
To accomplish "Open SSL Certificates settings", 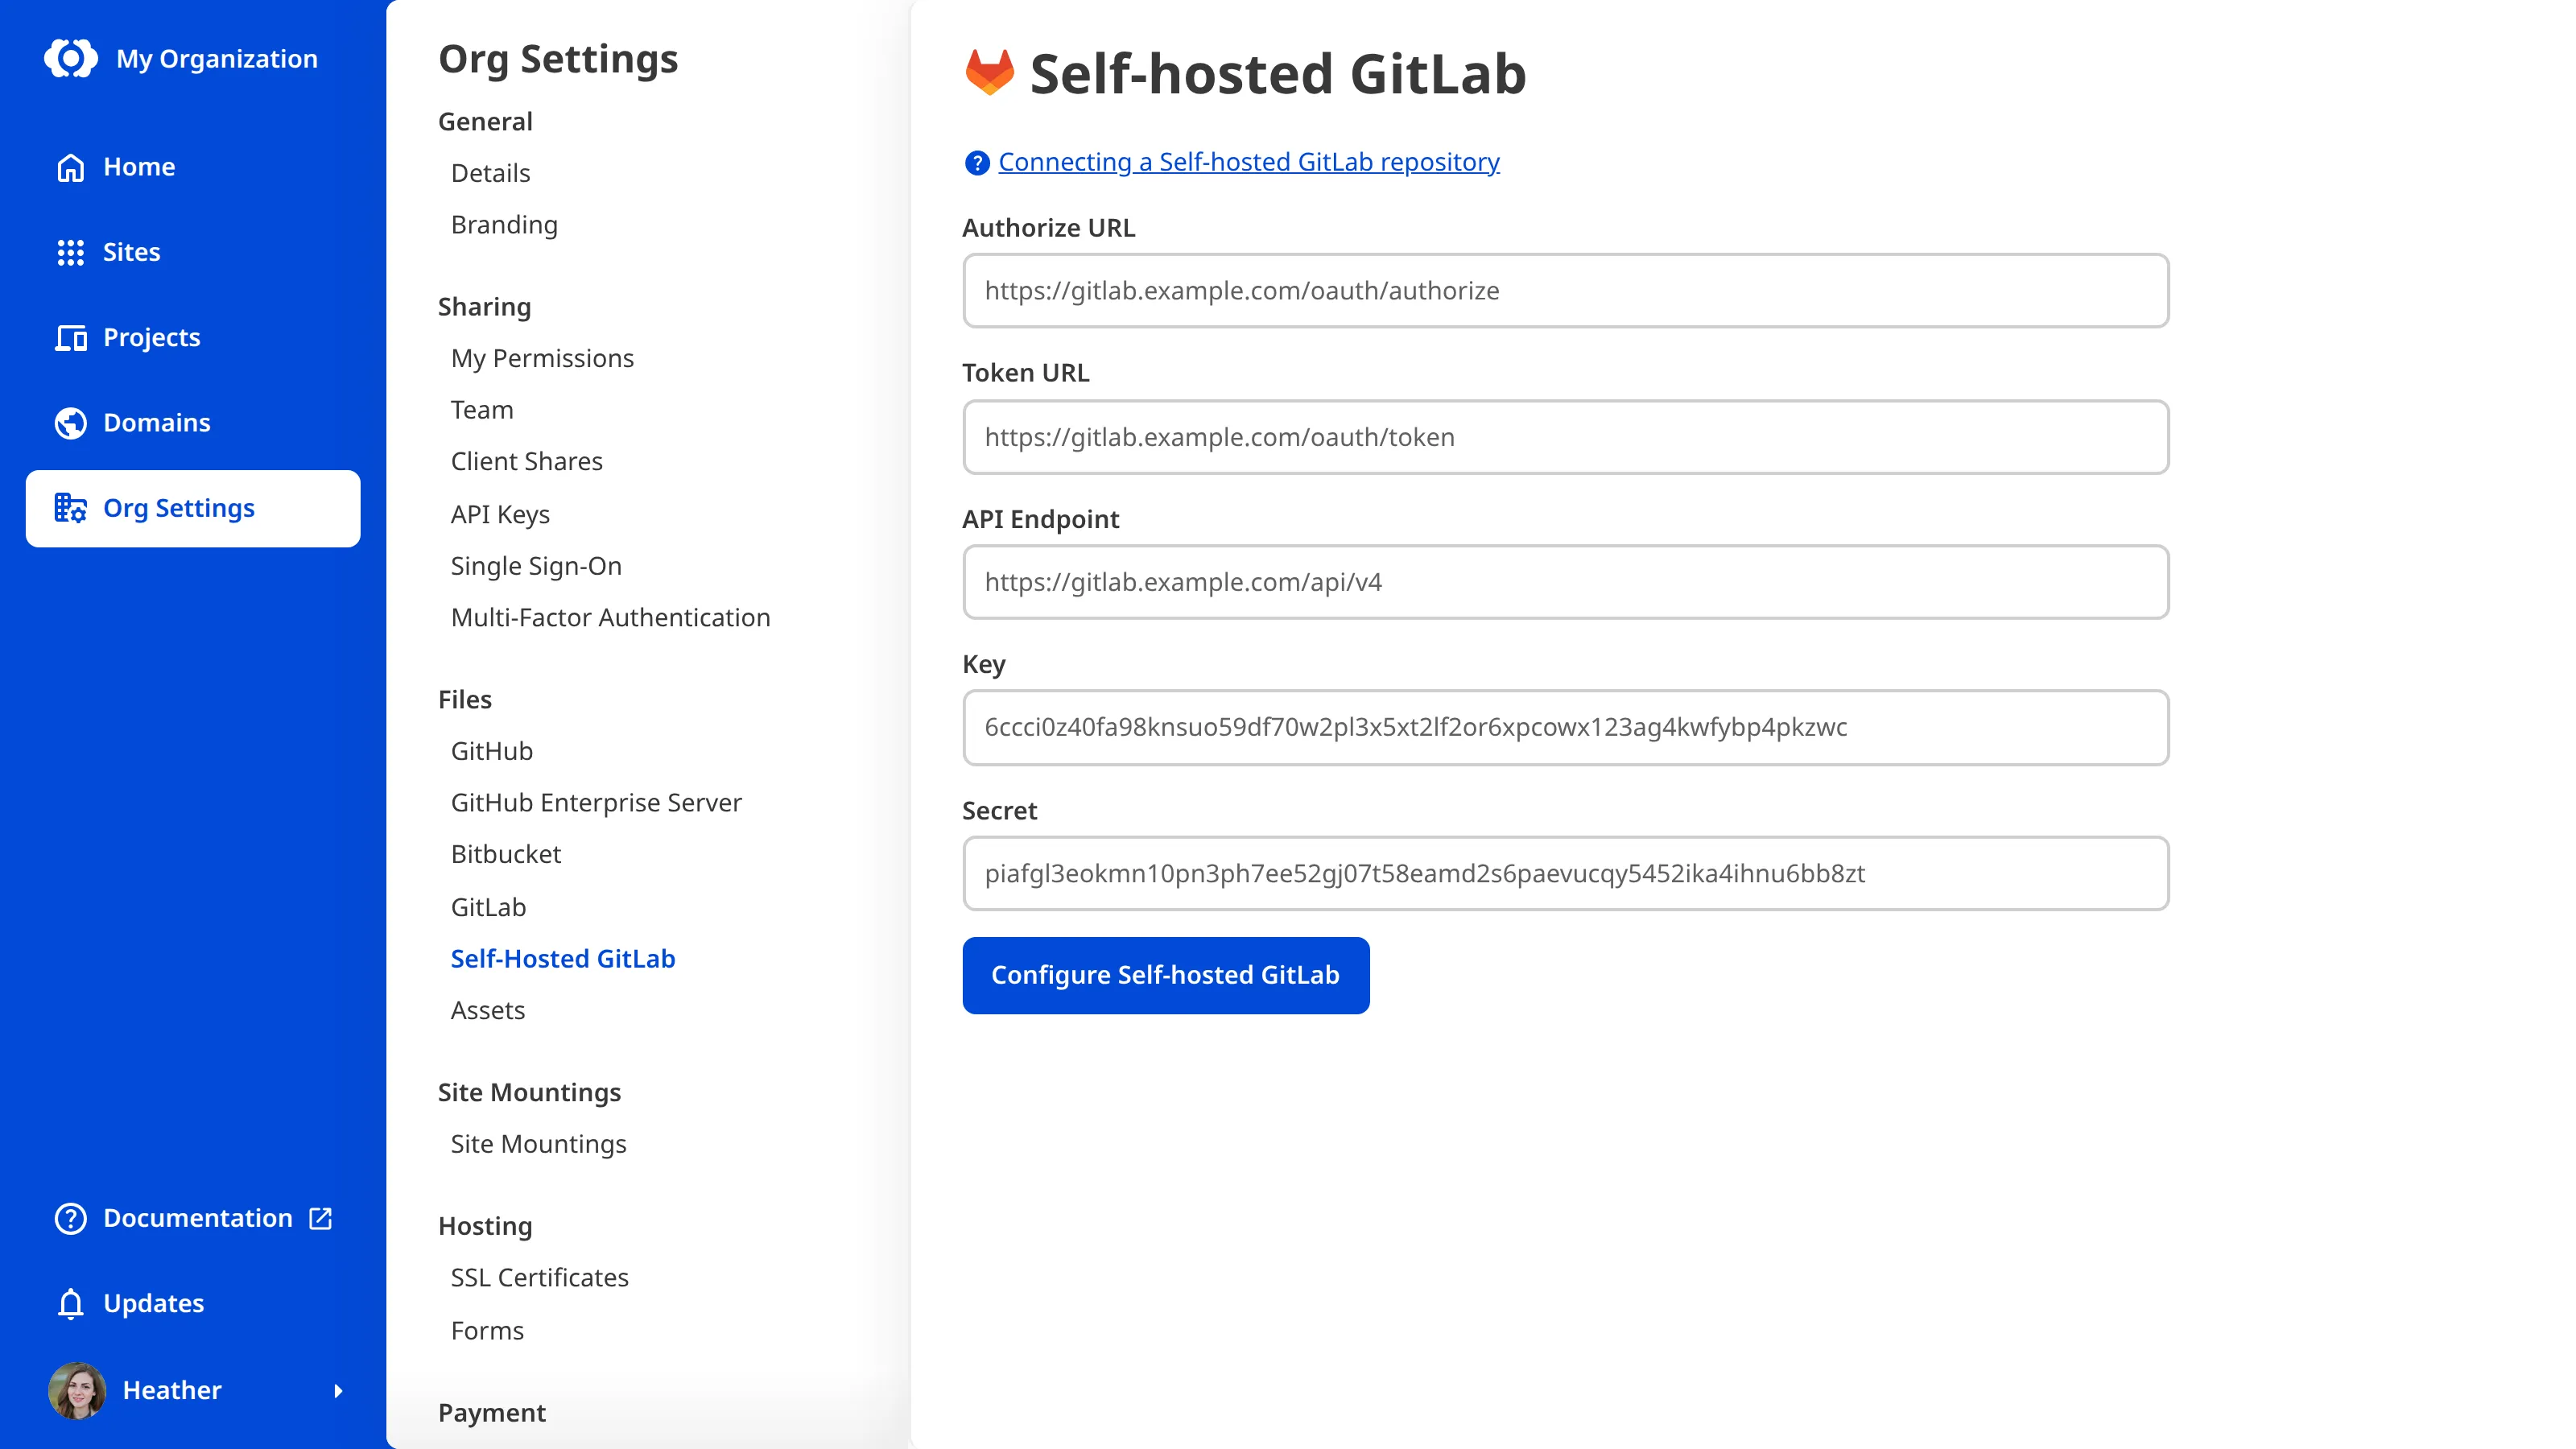I will [540, 1277].
